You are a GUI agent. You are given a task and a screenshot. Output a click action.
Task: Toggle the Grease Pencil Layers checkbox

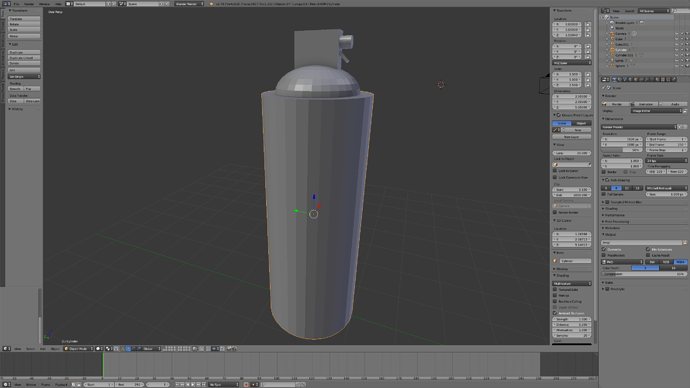click(558, 115)
